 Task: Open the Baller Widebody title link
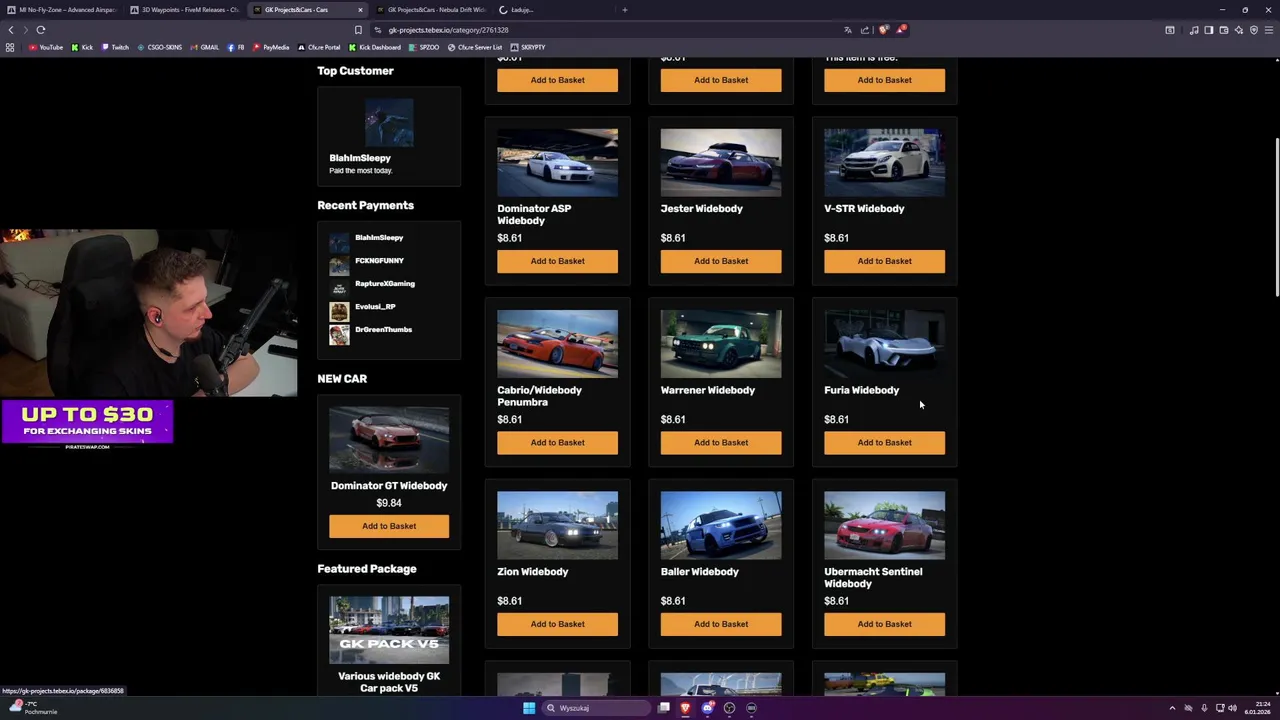[700, 572]
